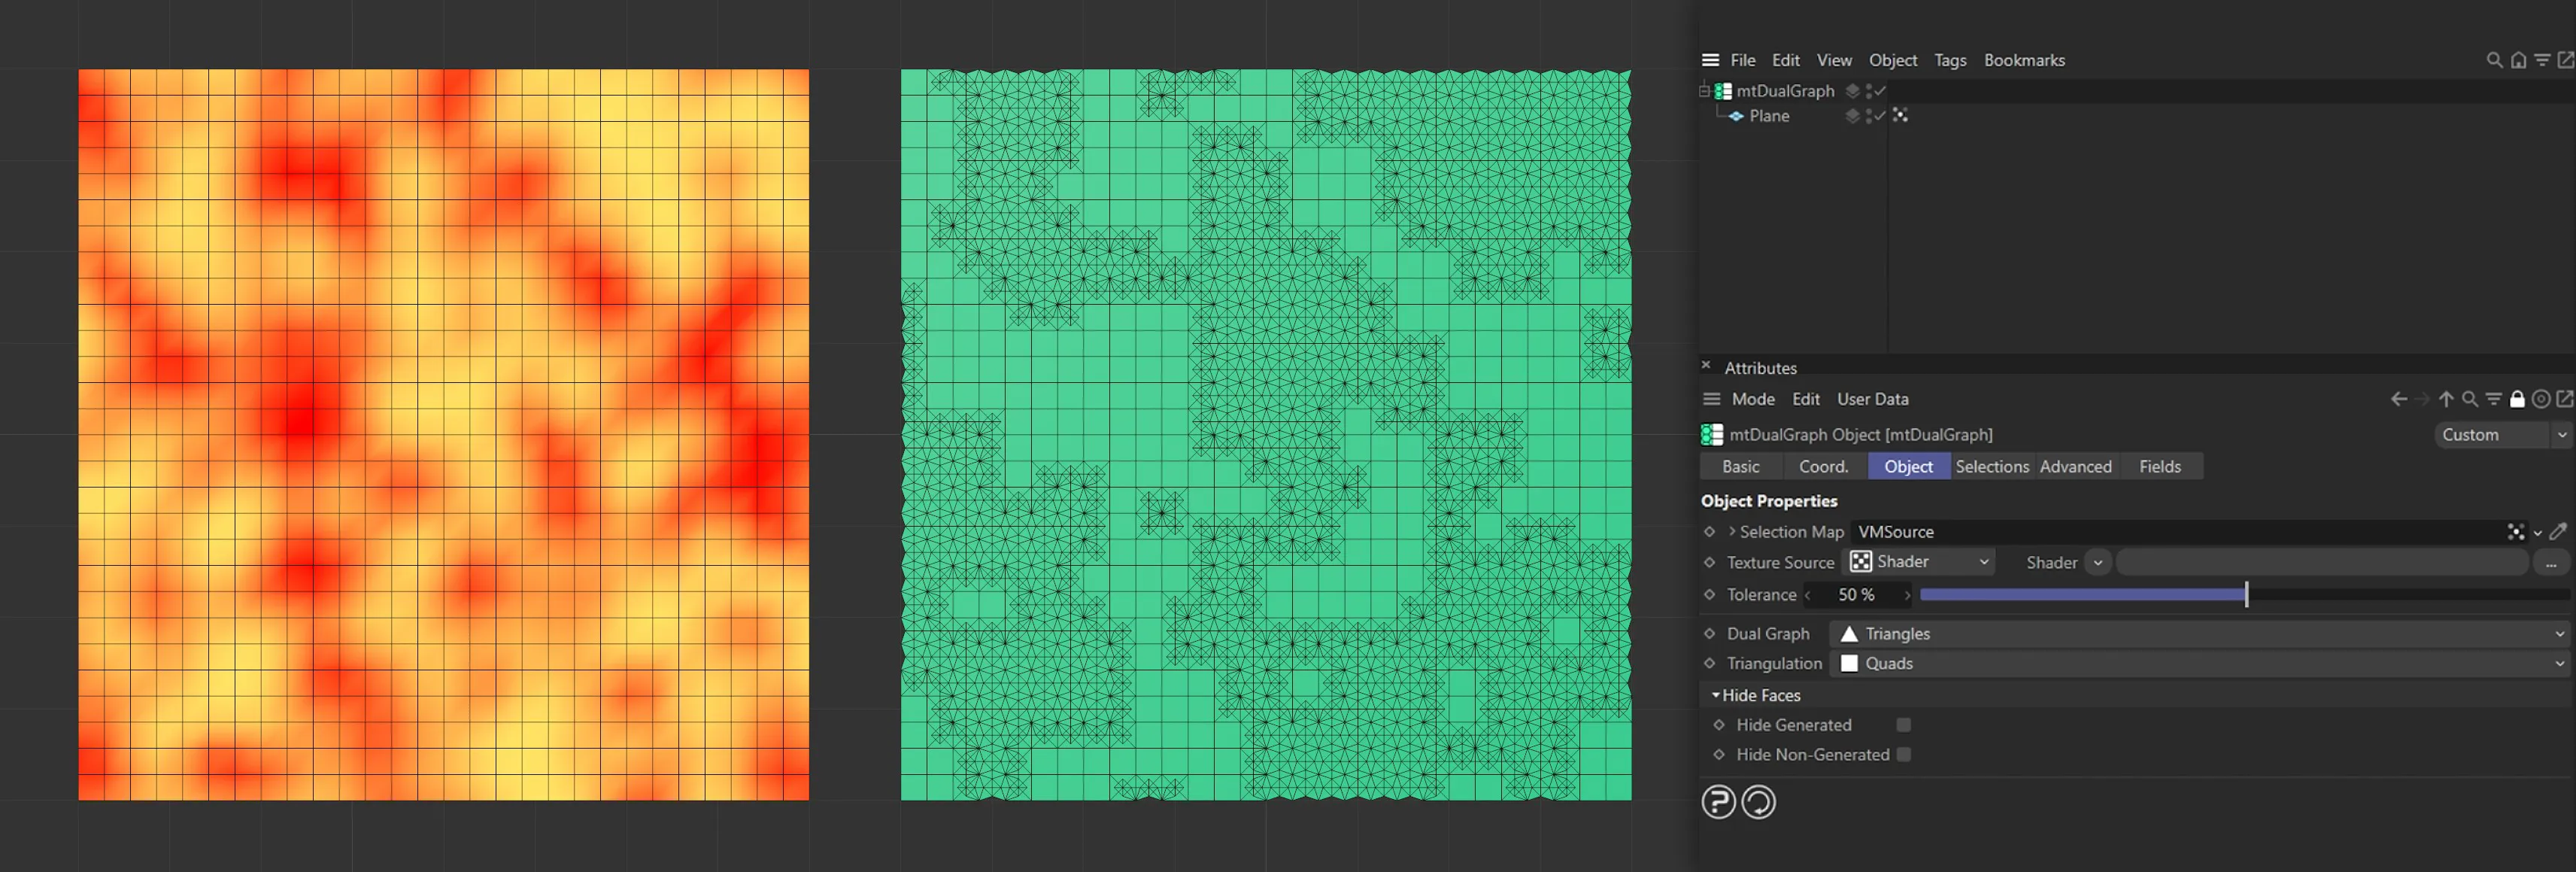
Task: Click the Coord. tab
Action: click(x=1823, y=466)
